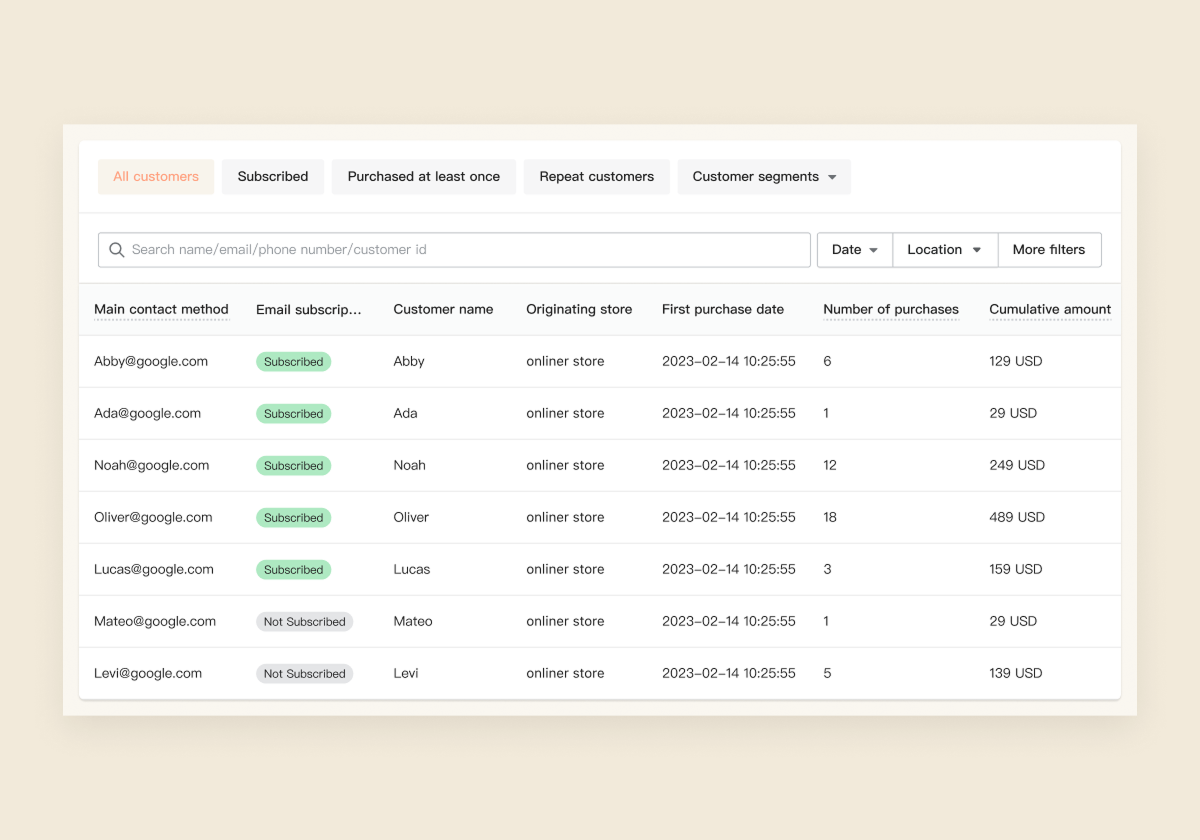Image resolution: width=1200 pixels, height=840 pixels.
Task: Click customer name Levi
Action: point(406,674)
